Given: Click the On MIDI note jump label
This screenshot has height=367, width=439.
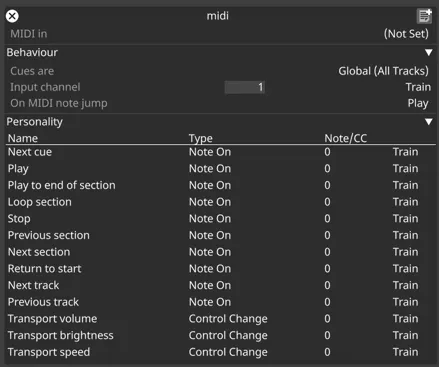Looking at the screenshot, I should pyautogui.click(x=59, y=103).
